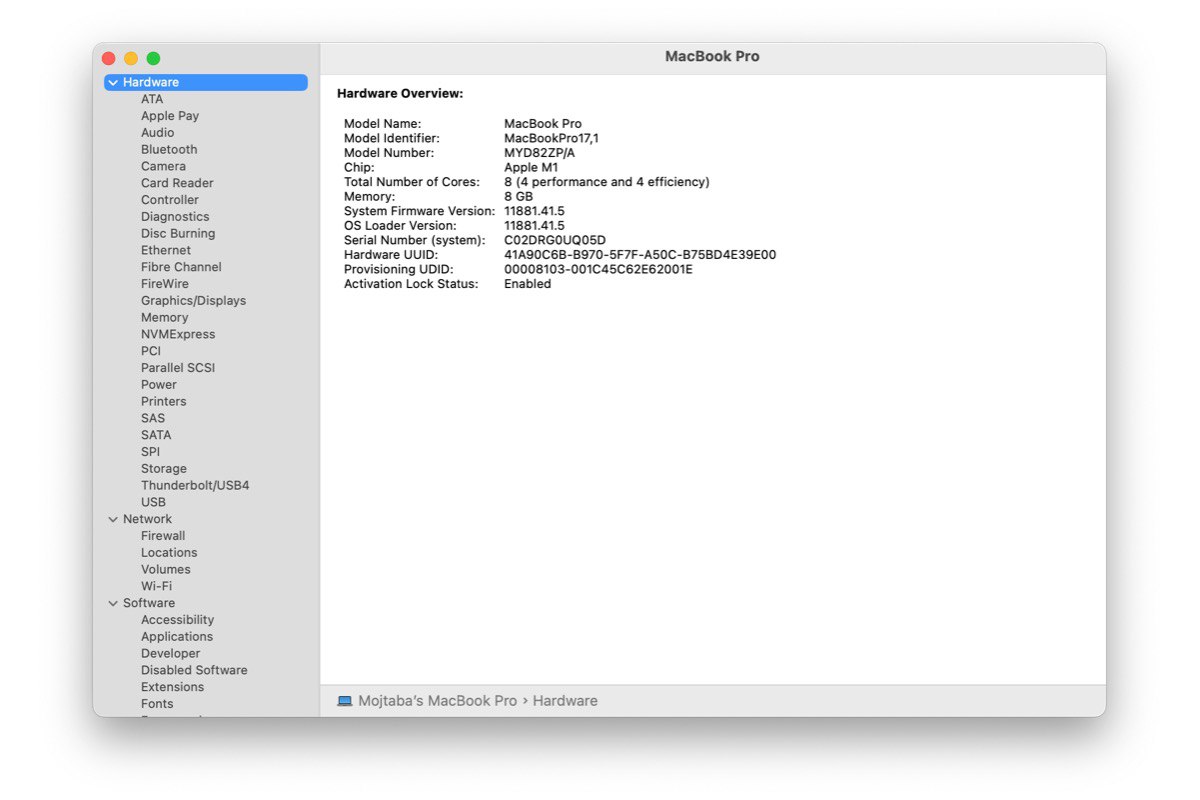
Task: Click the System Firmware Version value
Action: 534,211
